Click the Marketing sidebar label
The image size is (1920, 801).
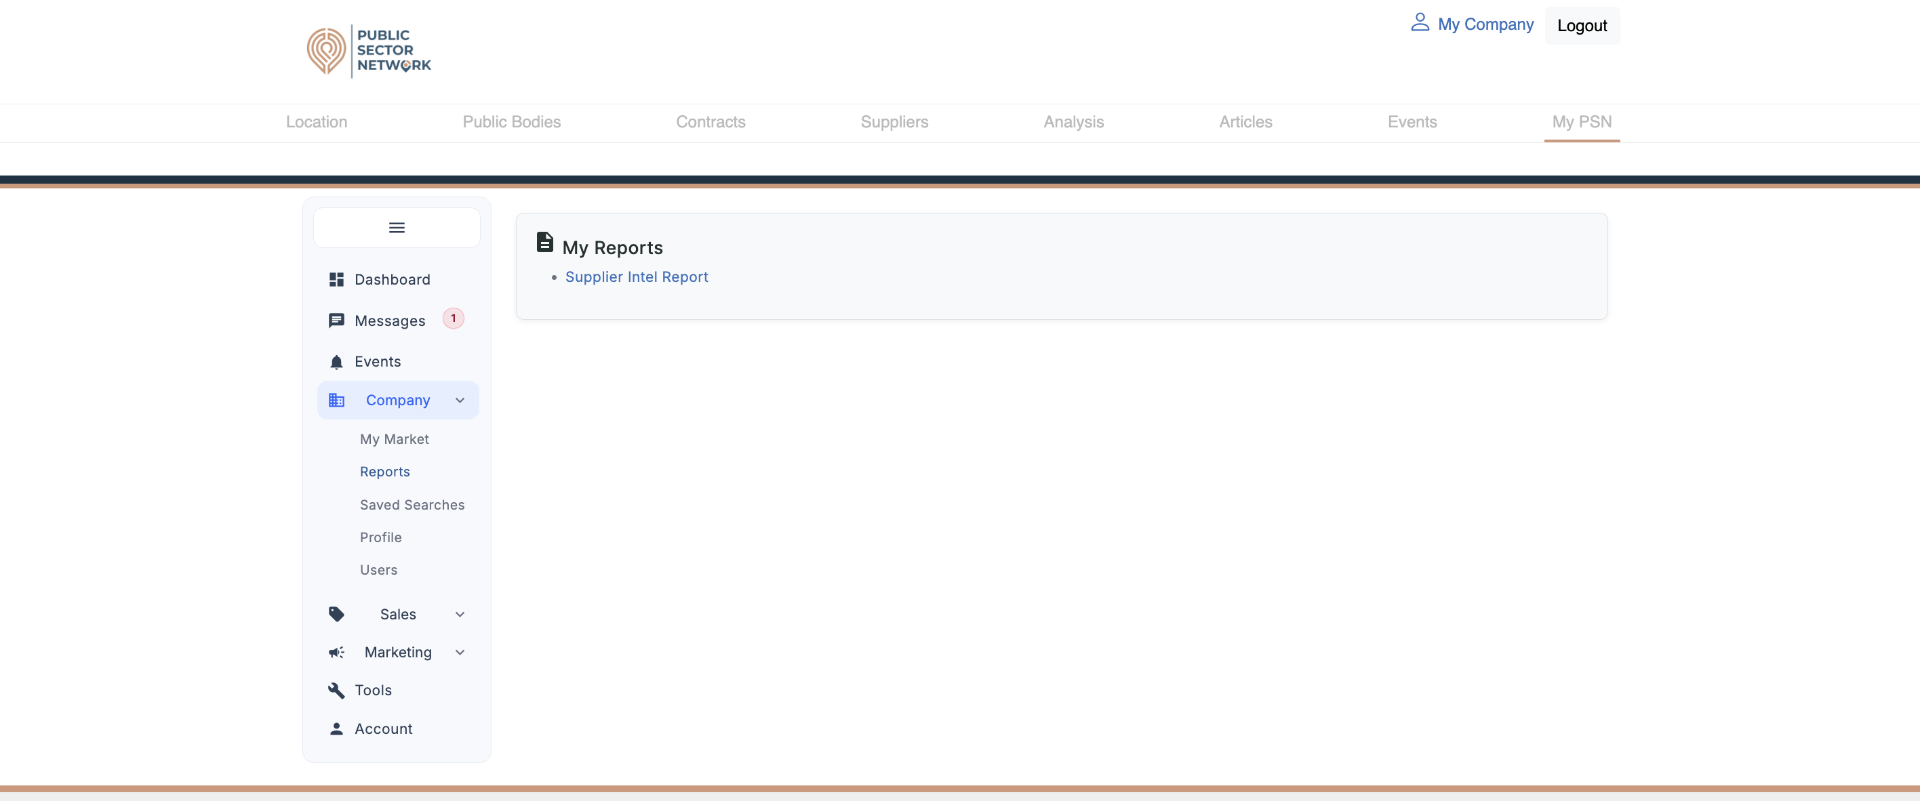point(398,652)
